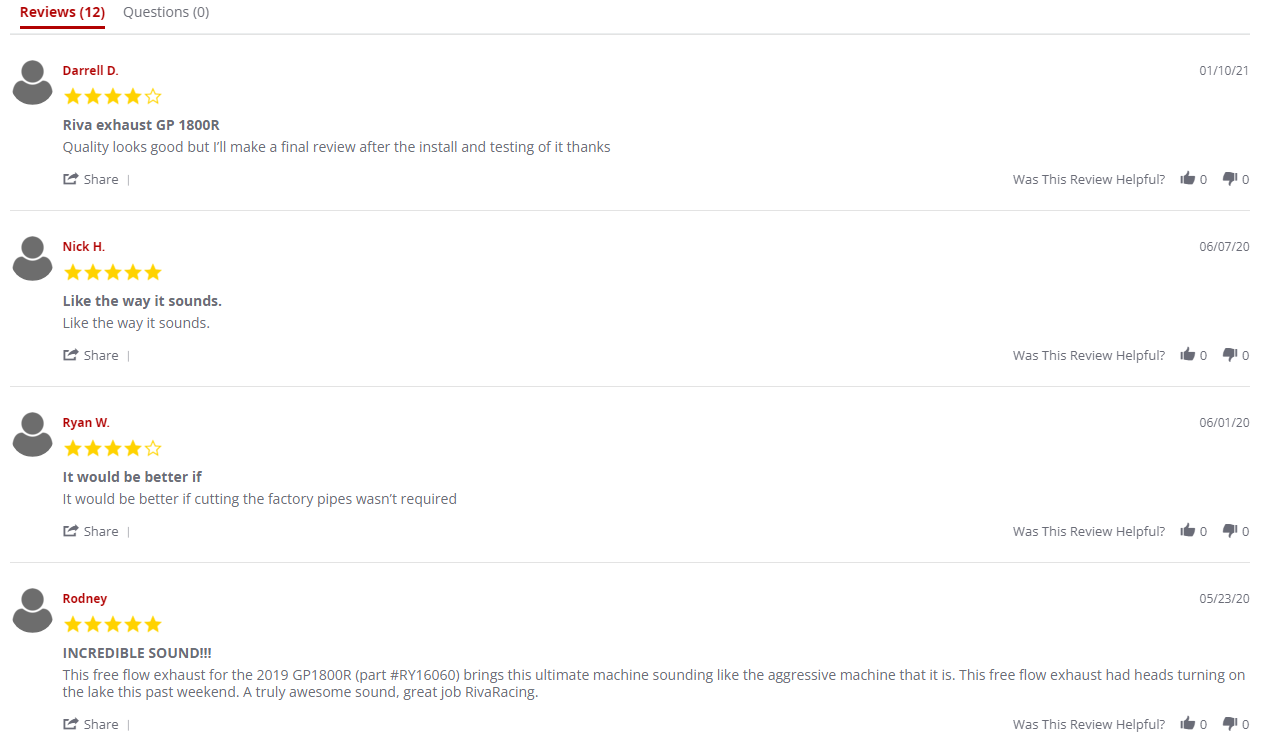1282x749 pixels.
Task: Thumbs down Darrell D.'s review
Action: pyautogui.click(x=1230, y=179)
